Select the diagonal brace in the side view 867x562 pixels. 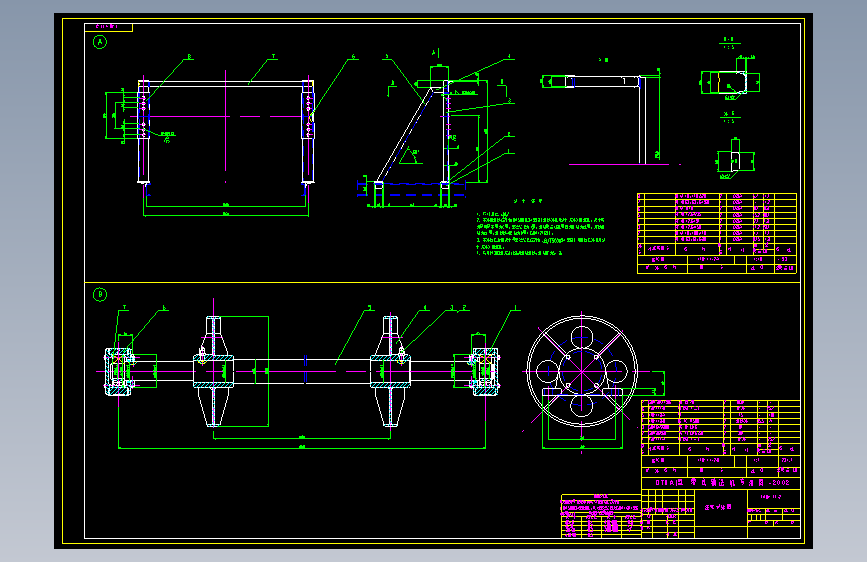[404, 135]
